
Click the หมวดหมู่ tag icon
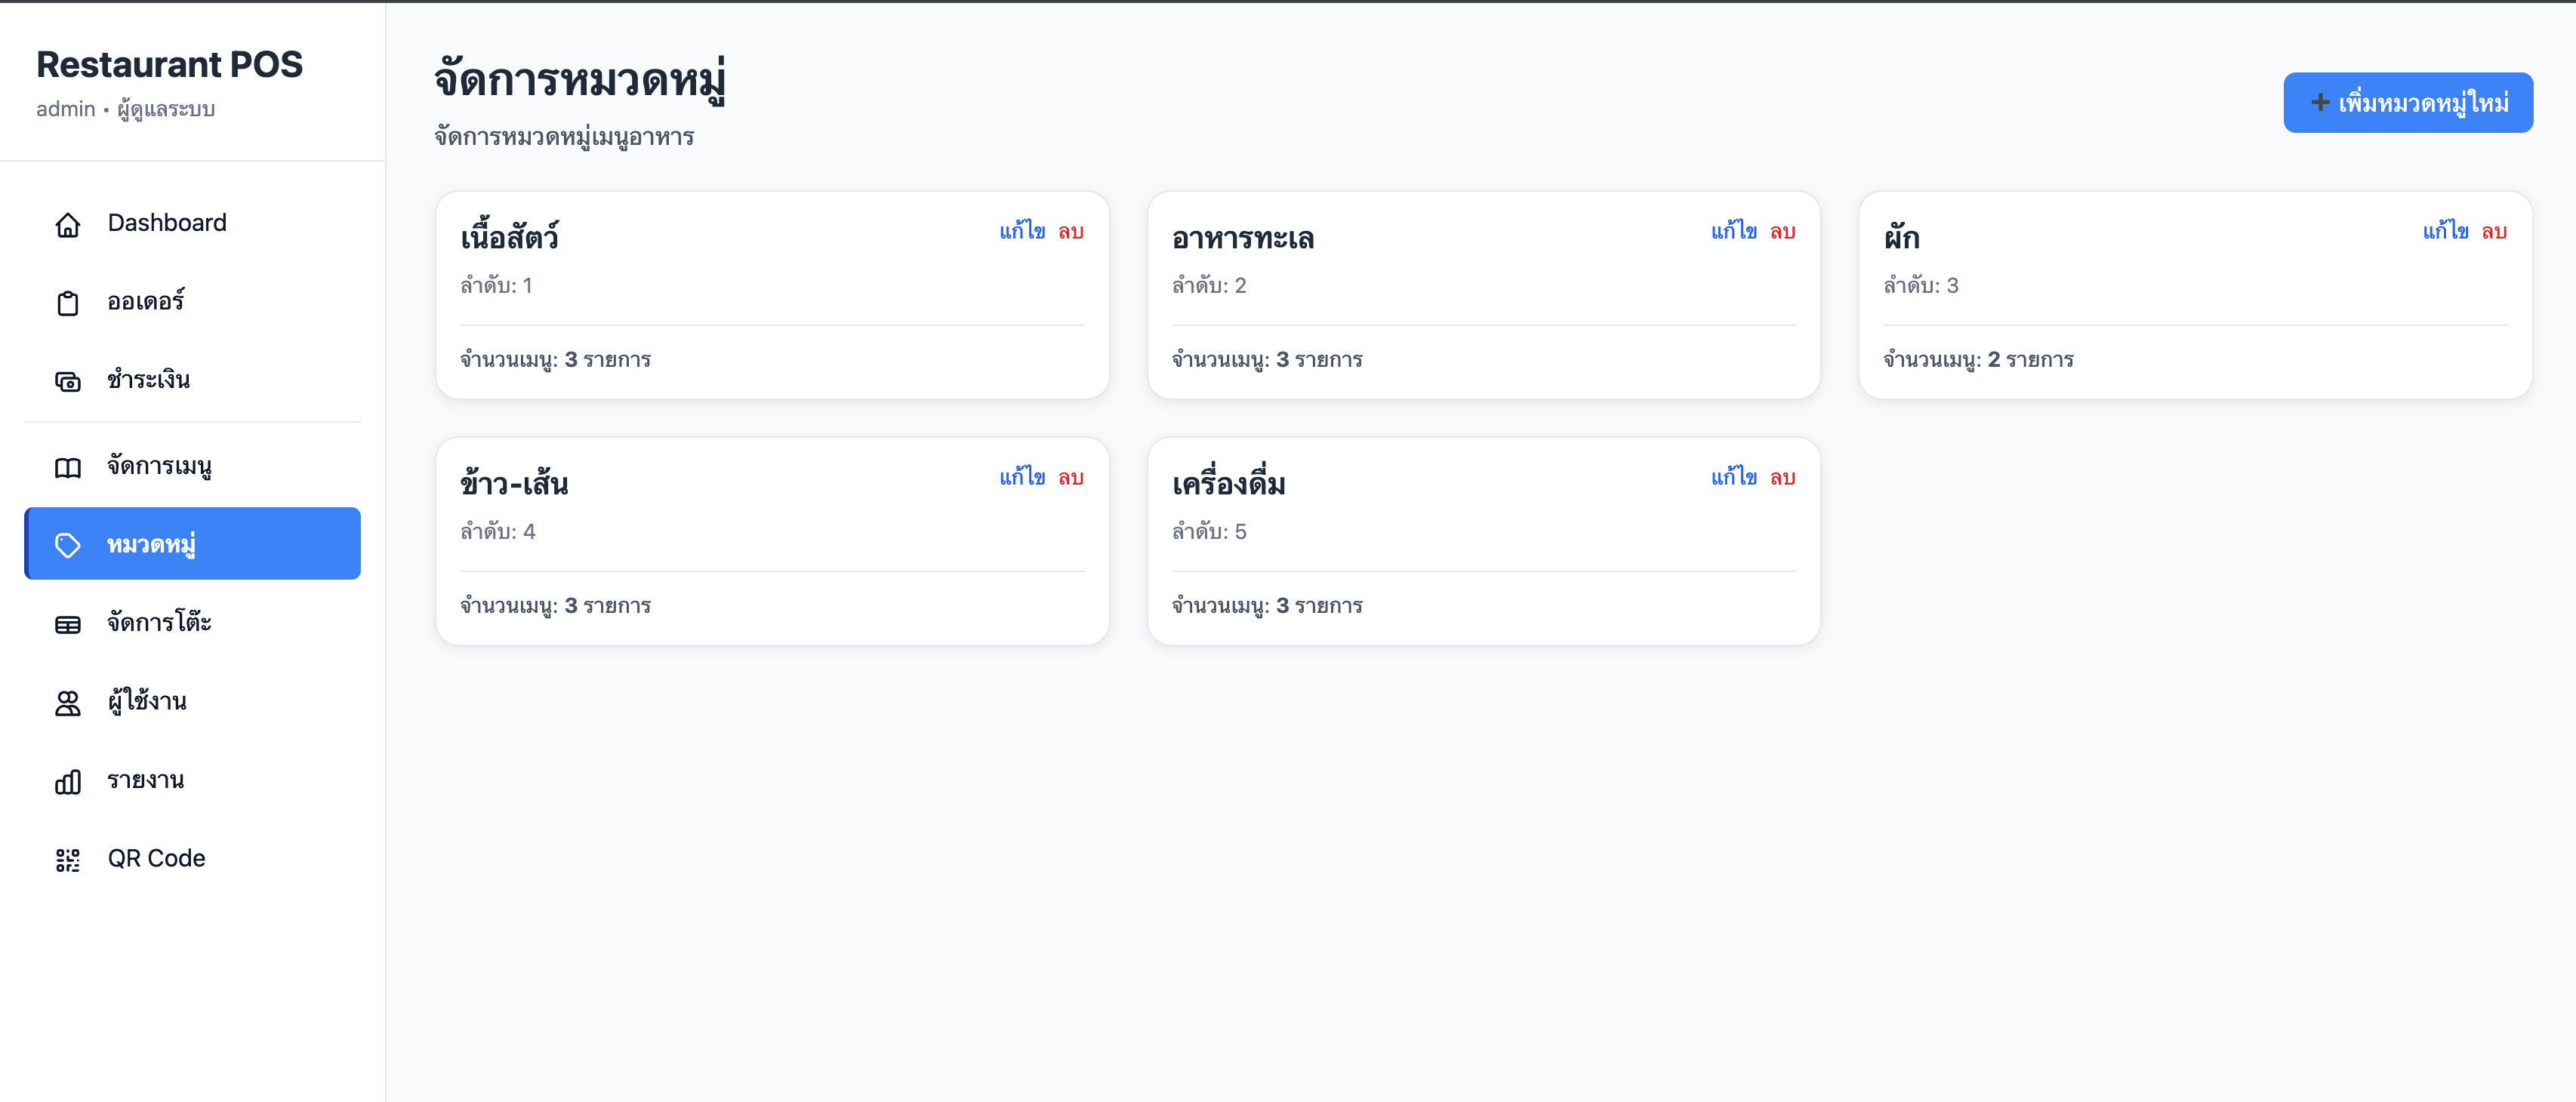click(67, 545)
